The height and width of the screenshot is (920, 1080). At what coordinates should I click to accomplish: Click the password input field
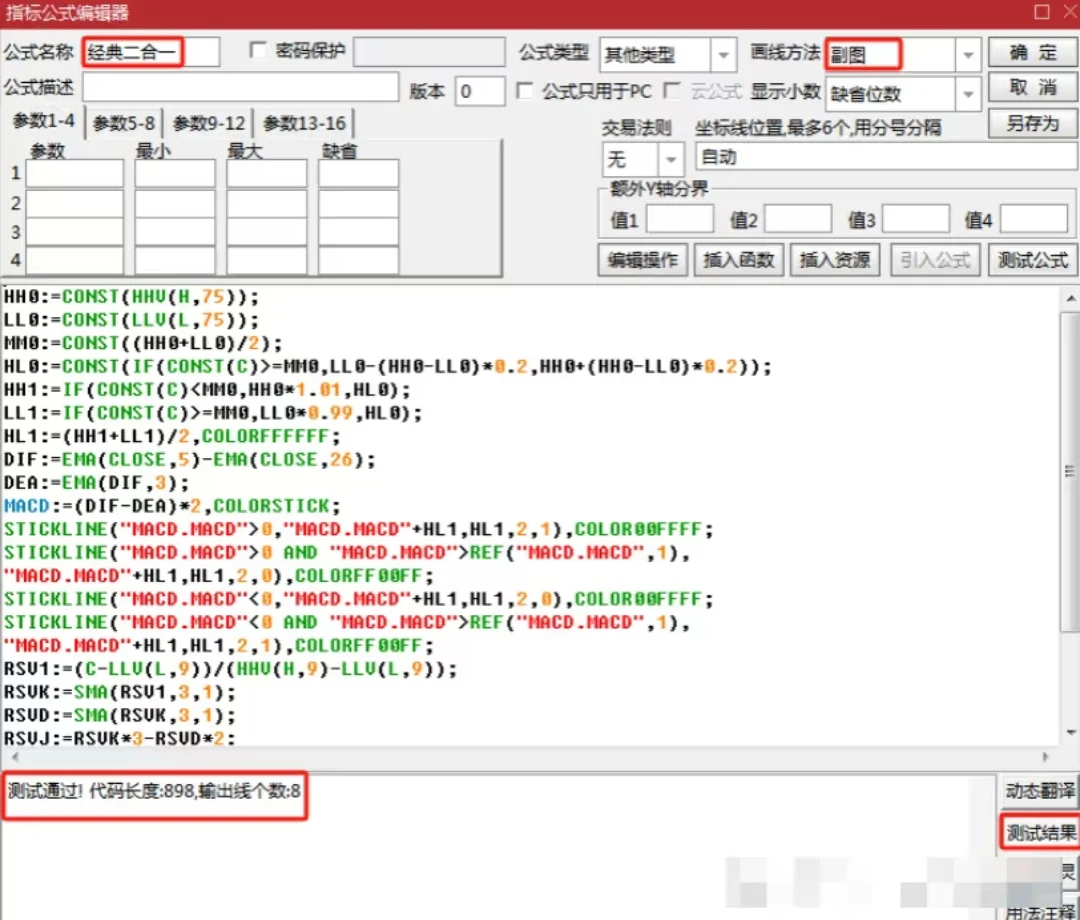click(x=429, y=52)
